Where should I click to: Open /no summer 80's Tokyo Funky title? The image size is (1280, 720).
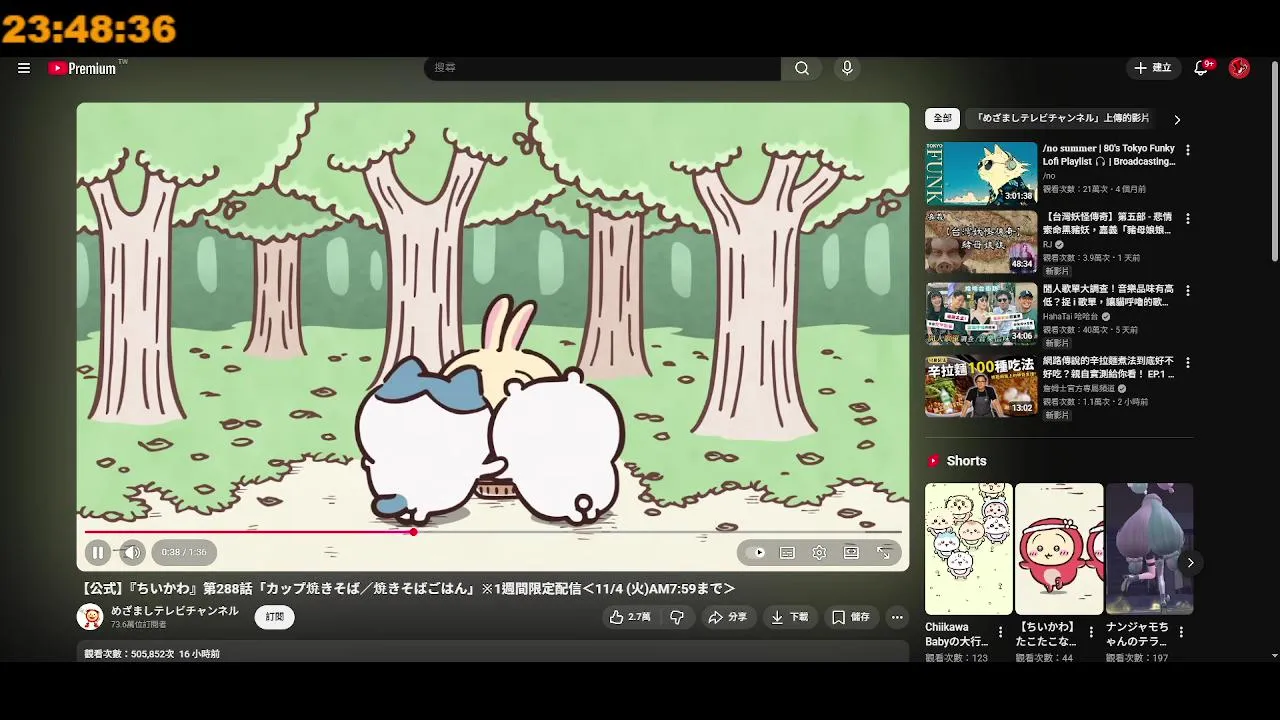pos(1109,155)
